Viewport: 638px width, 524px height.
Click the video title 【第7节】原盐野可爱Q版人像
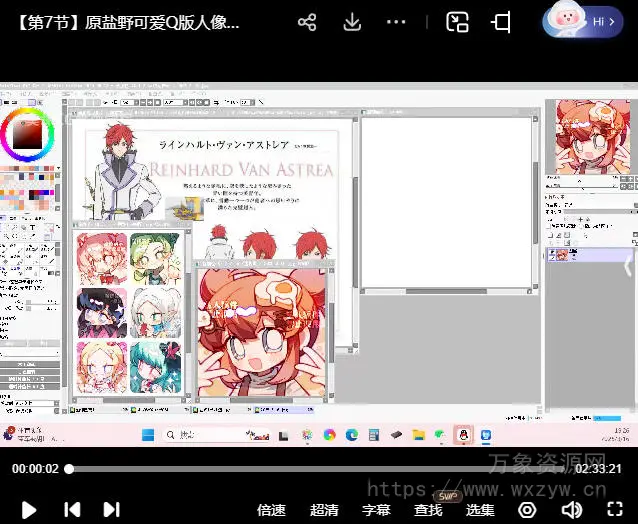128,22
